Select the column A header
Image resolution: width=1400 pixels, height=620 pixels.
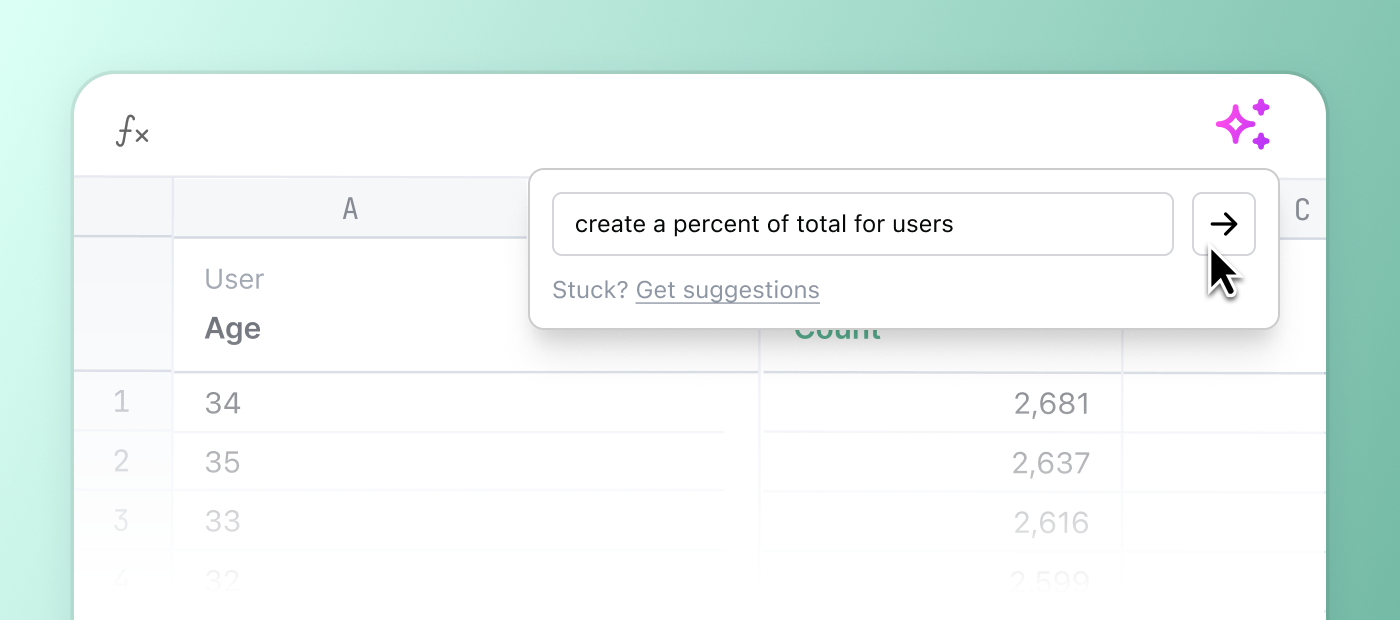tap(350, 208)
